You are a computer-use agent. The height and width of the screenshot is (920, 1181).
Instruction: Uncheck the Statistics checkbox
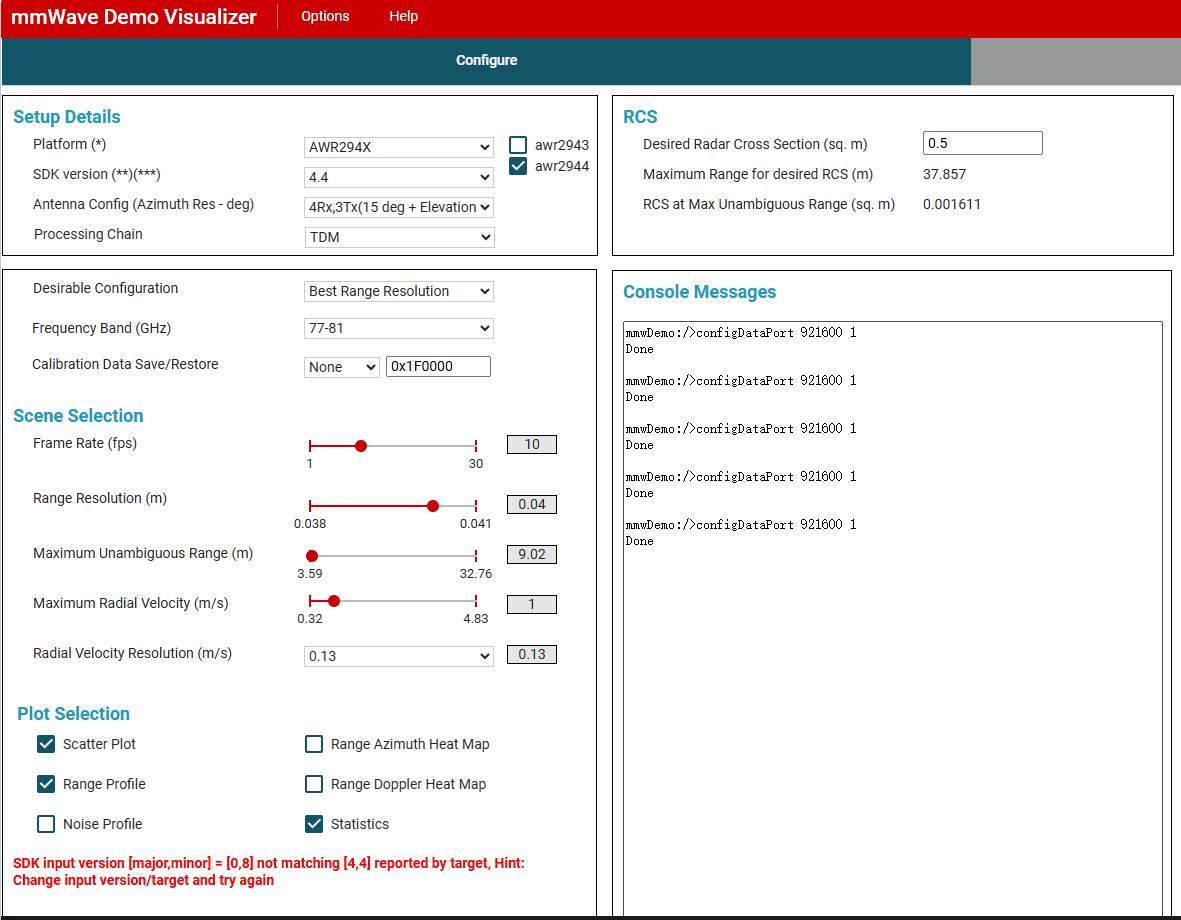(314, 824)
